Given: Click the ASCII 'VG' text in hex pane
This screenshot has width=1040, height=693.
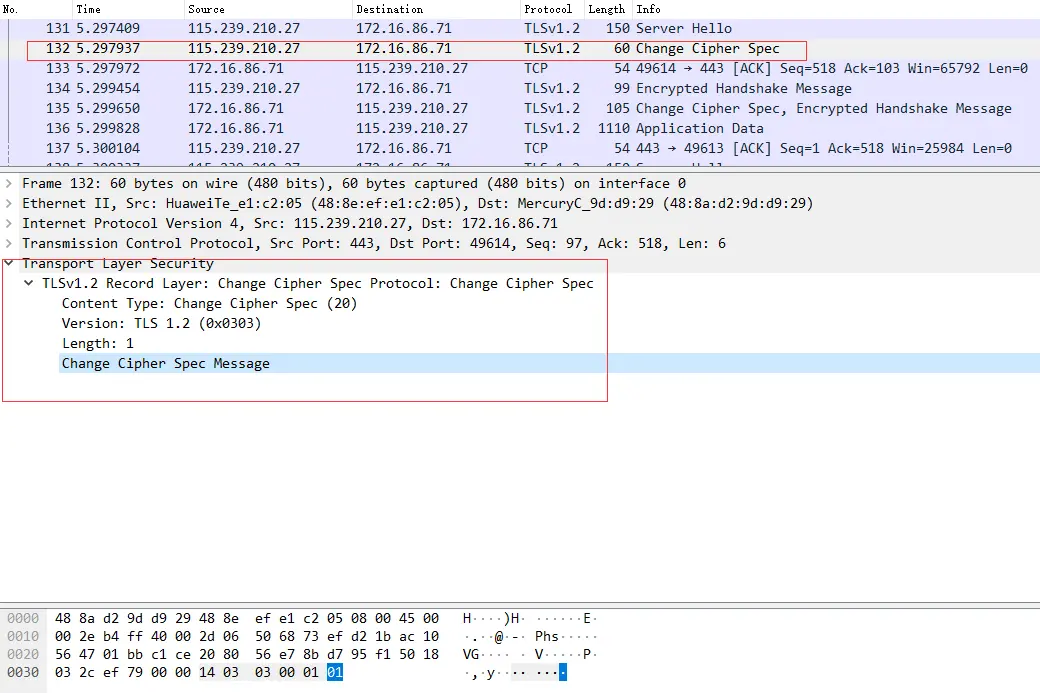Looking at the screenshot, I should coord(471,654).
